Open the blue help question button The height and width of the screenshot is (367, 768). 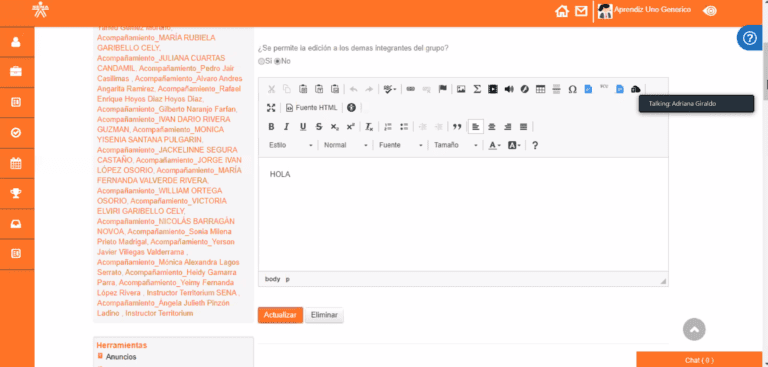[x=749, y=38]
